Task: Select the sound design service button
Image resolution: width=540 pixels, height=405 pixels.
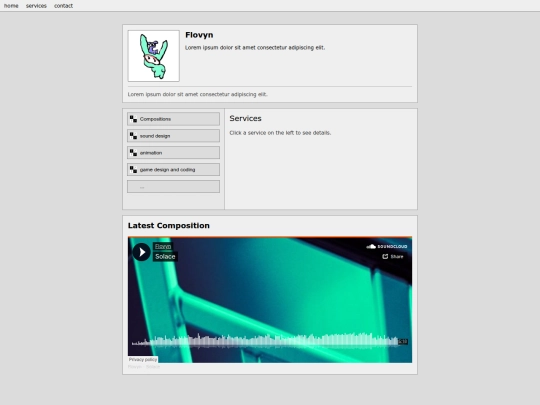Action: [173, 136]
